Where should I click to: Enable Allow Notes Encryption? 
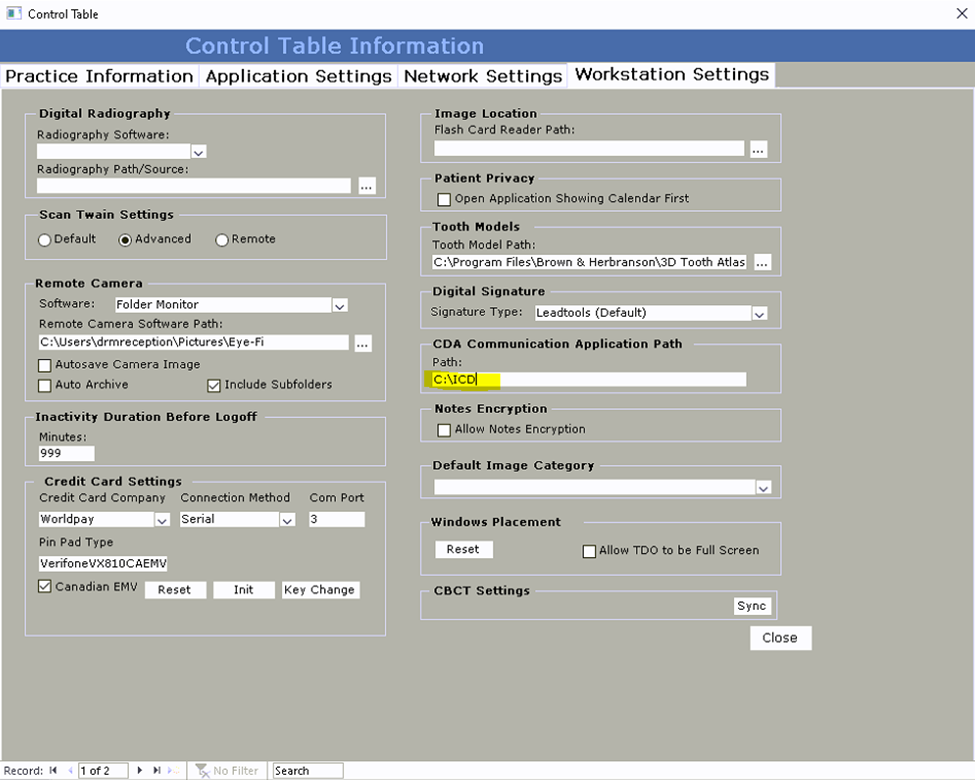tap(444, 429)
